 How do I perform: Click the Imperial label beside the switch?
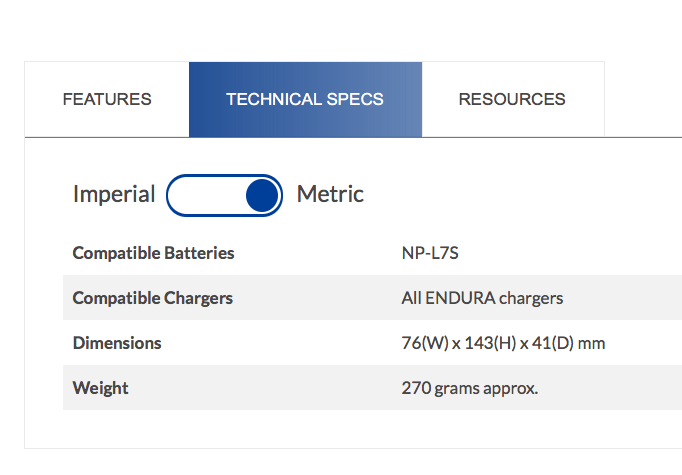pos(114,194)
